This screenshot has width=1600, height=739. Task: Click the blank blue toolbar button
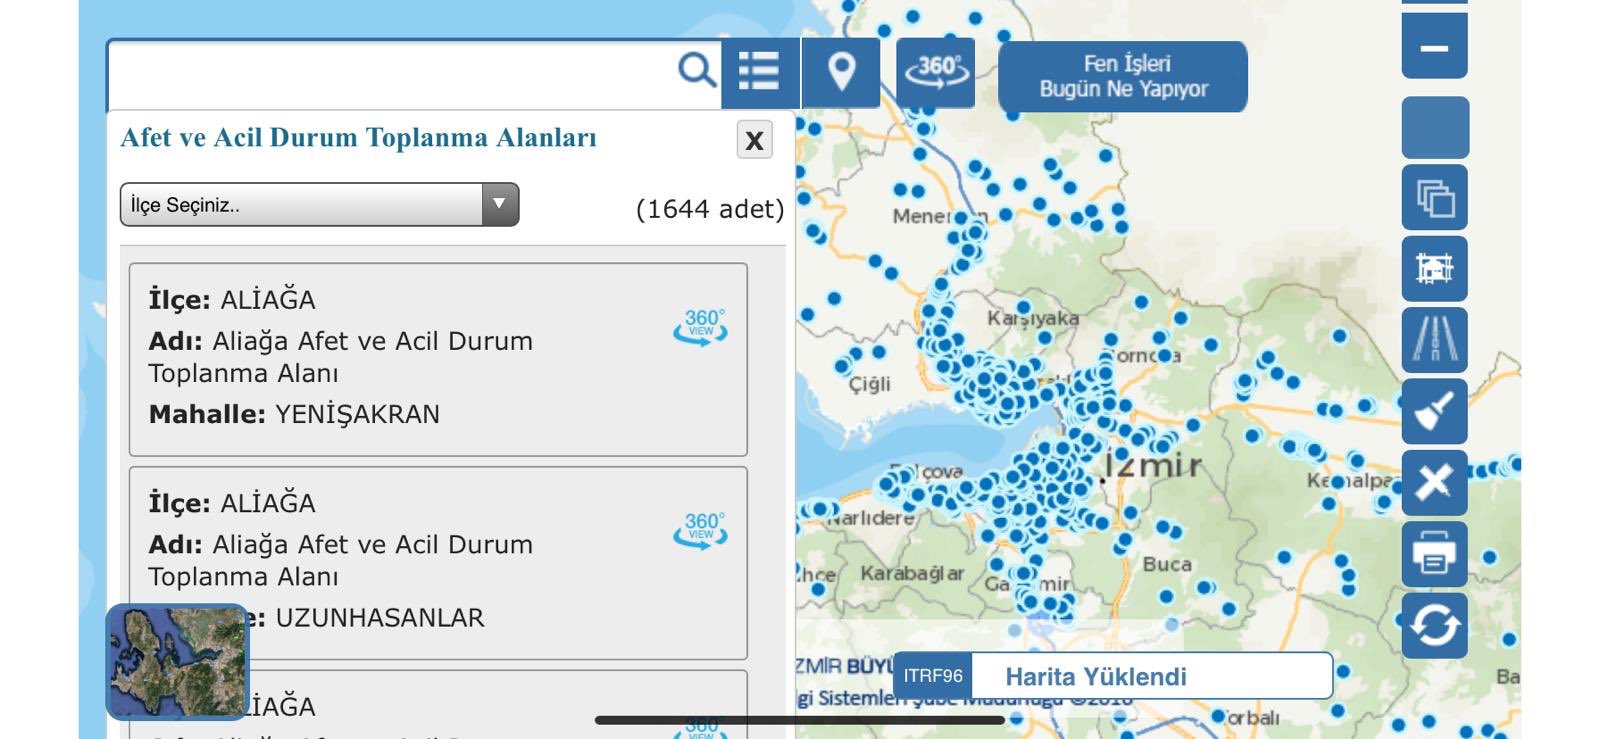pos(1434,127)
